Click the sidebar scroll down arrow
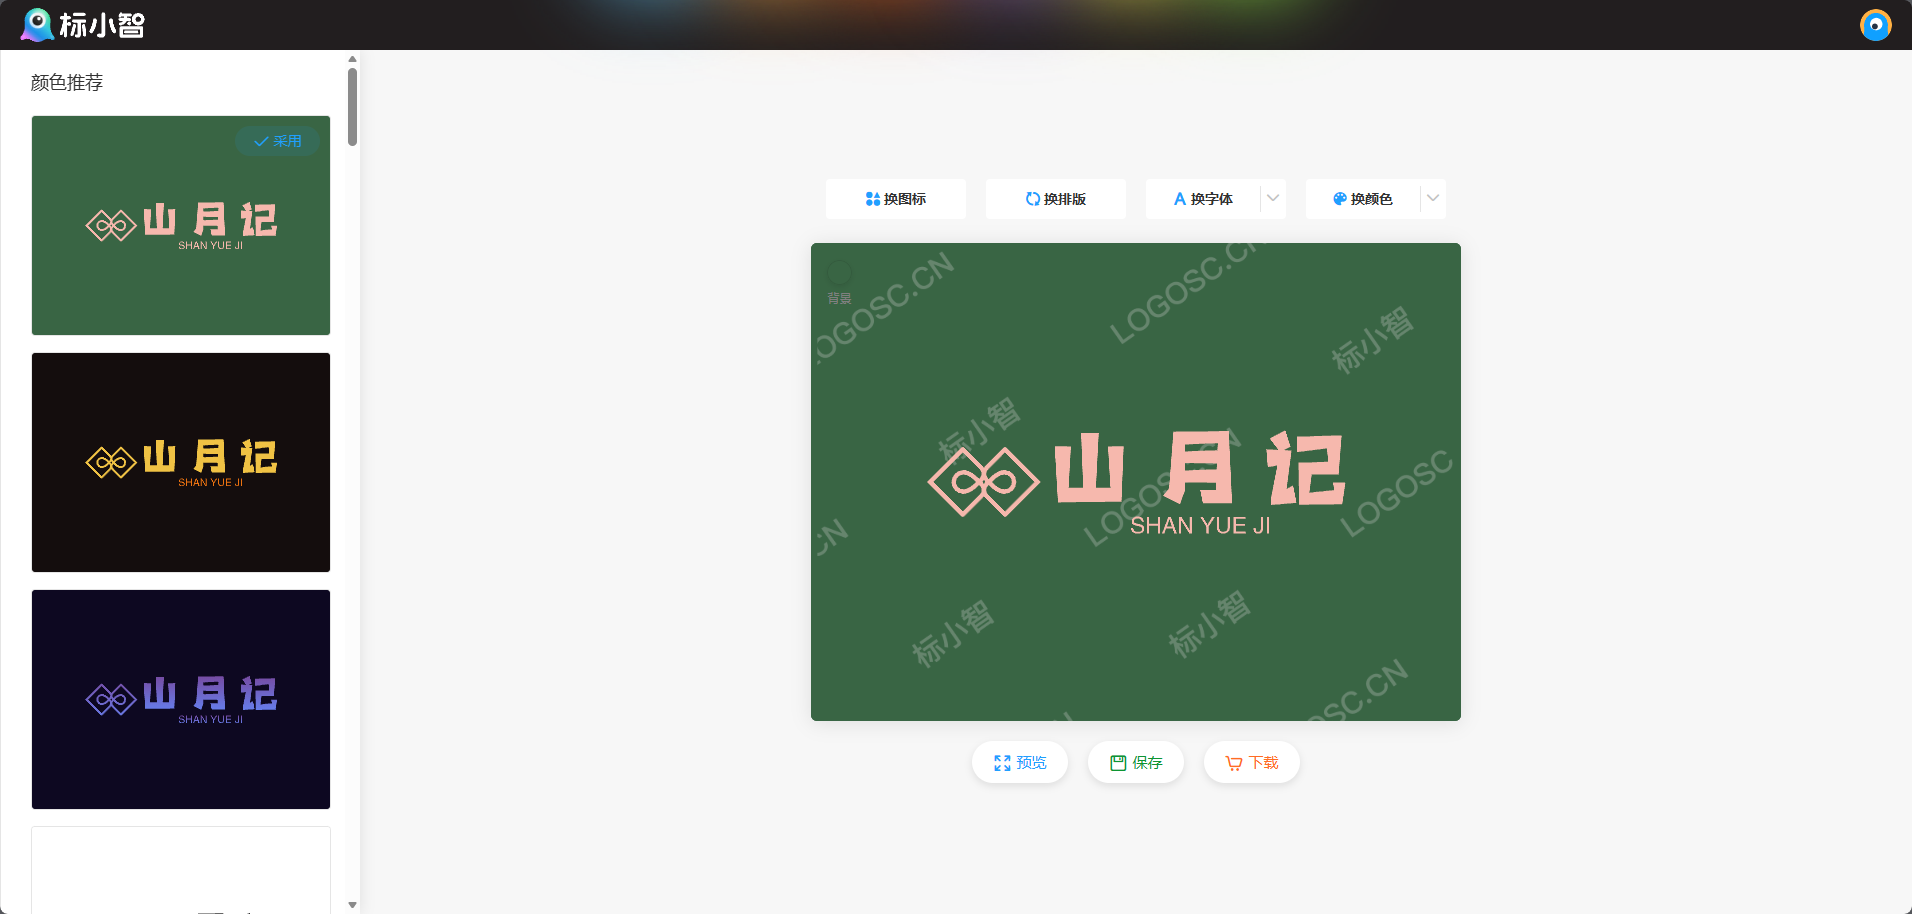 pos(352,905)
